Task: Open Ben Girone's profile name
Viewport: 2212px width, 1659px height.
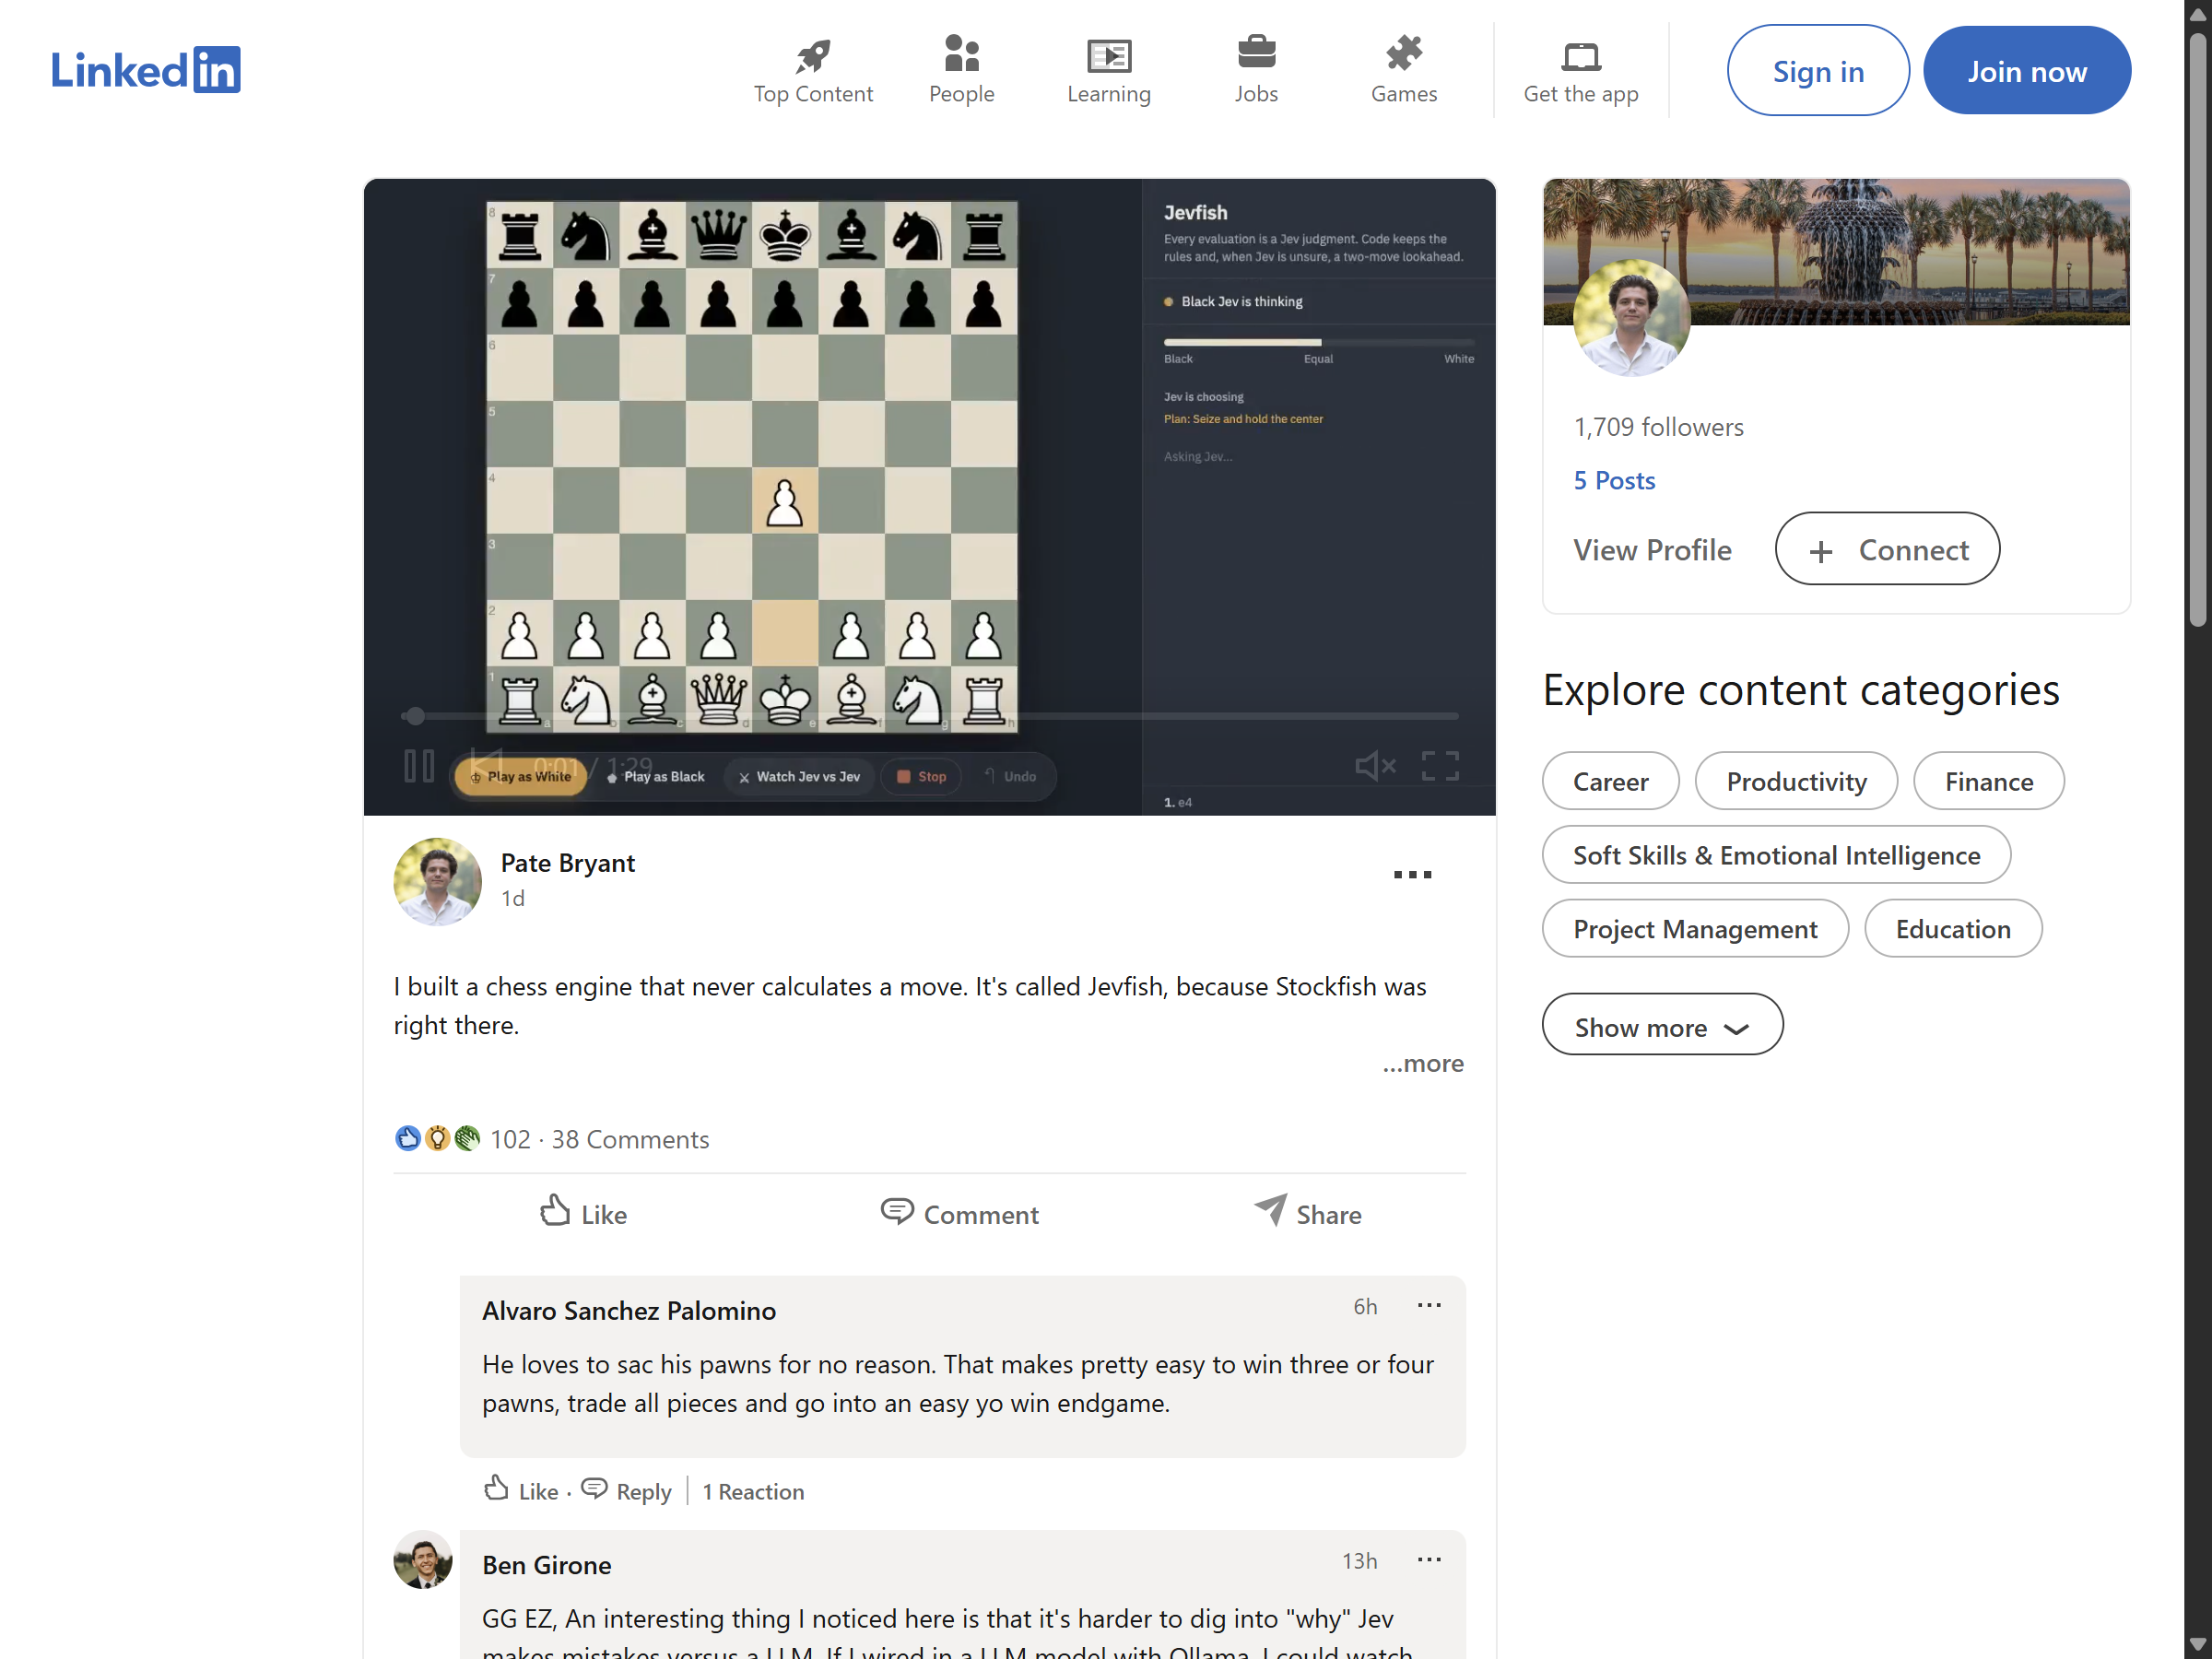Action: pyautogui.click(x=546, y=1565)
